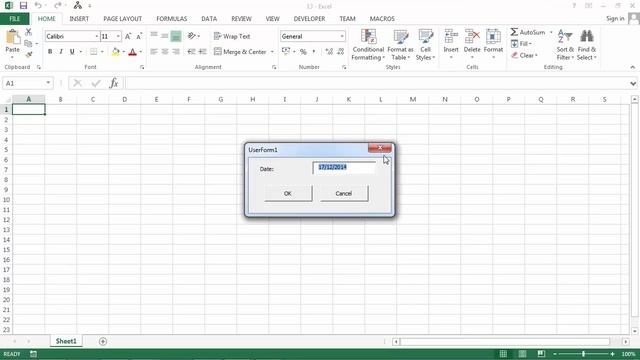The height and width of the screenshot is (360, 640).
Task: Click the Cut scissors icon
Action: click(28, 32)
